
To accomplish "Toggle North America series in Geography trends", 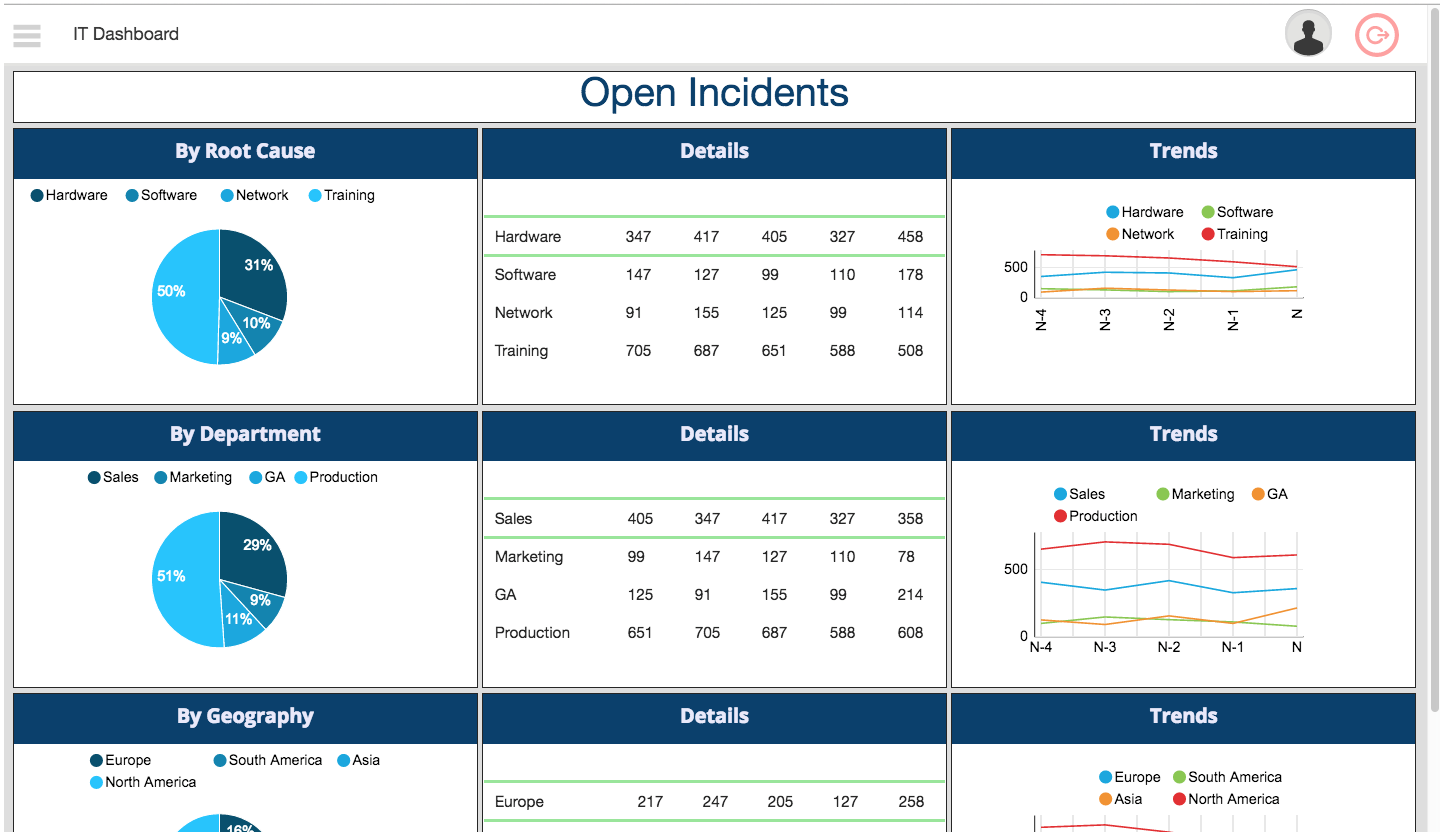I will point(1226,799).
